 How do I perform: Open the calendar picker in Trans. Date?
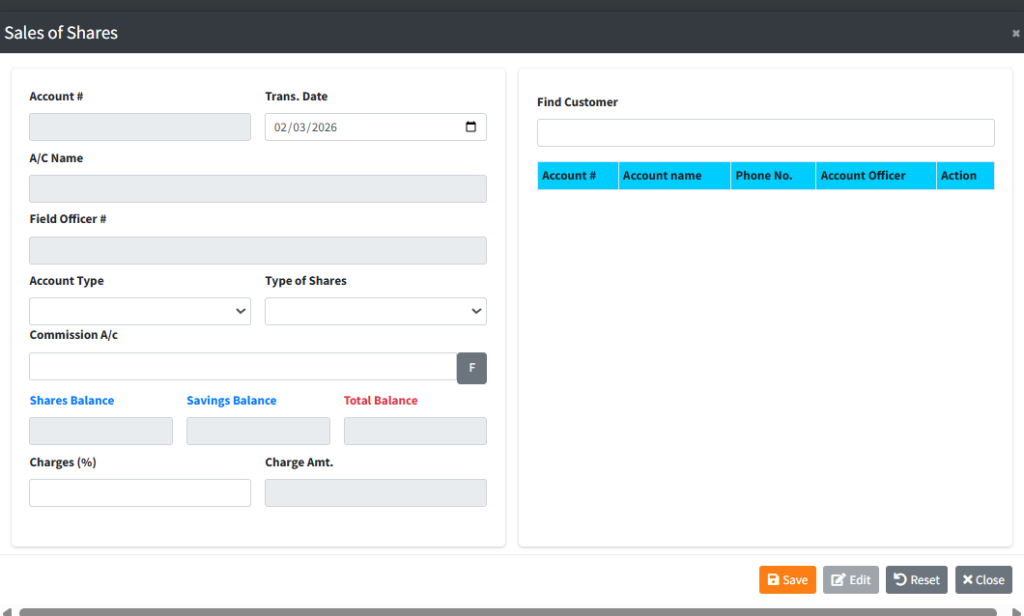coord(471,127)
